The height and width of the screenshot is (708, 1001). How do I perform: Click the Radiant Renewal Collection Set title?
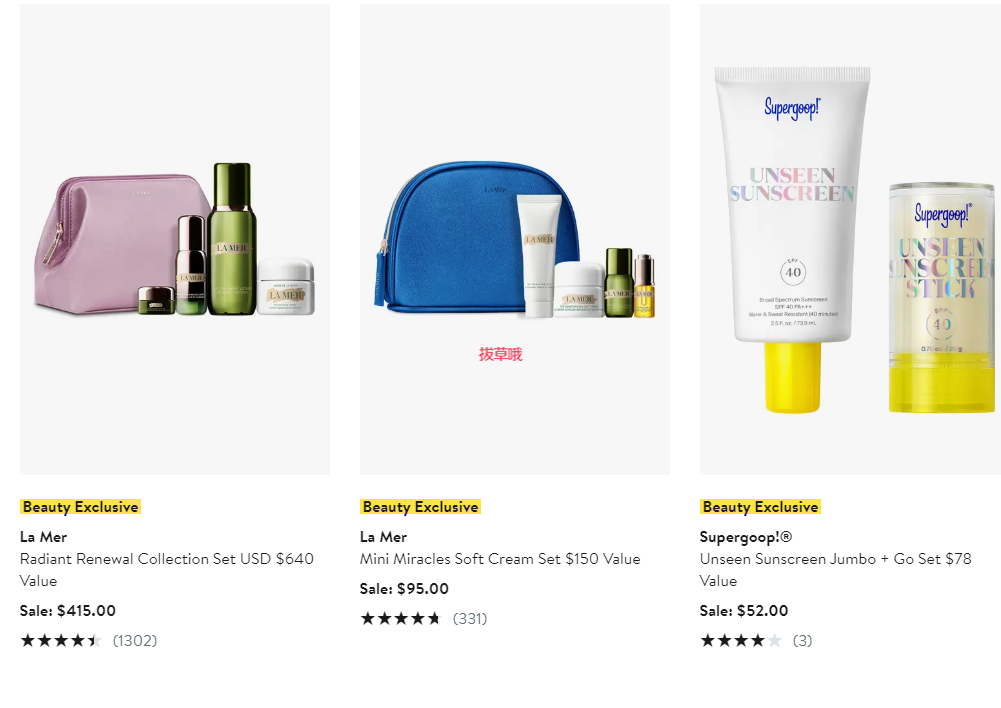(167, 569)
